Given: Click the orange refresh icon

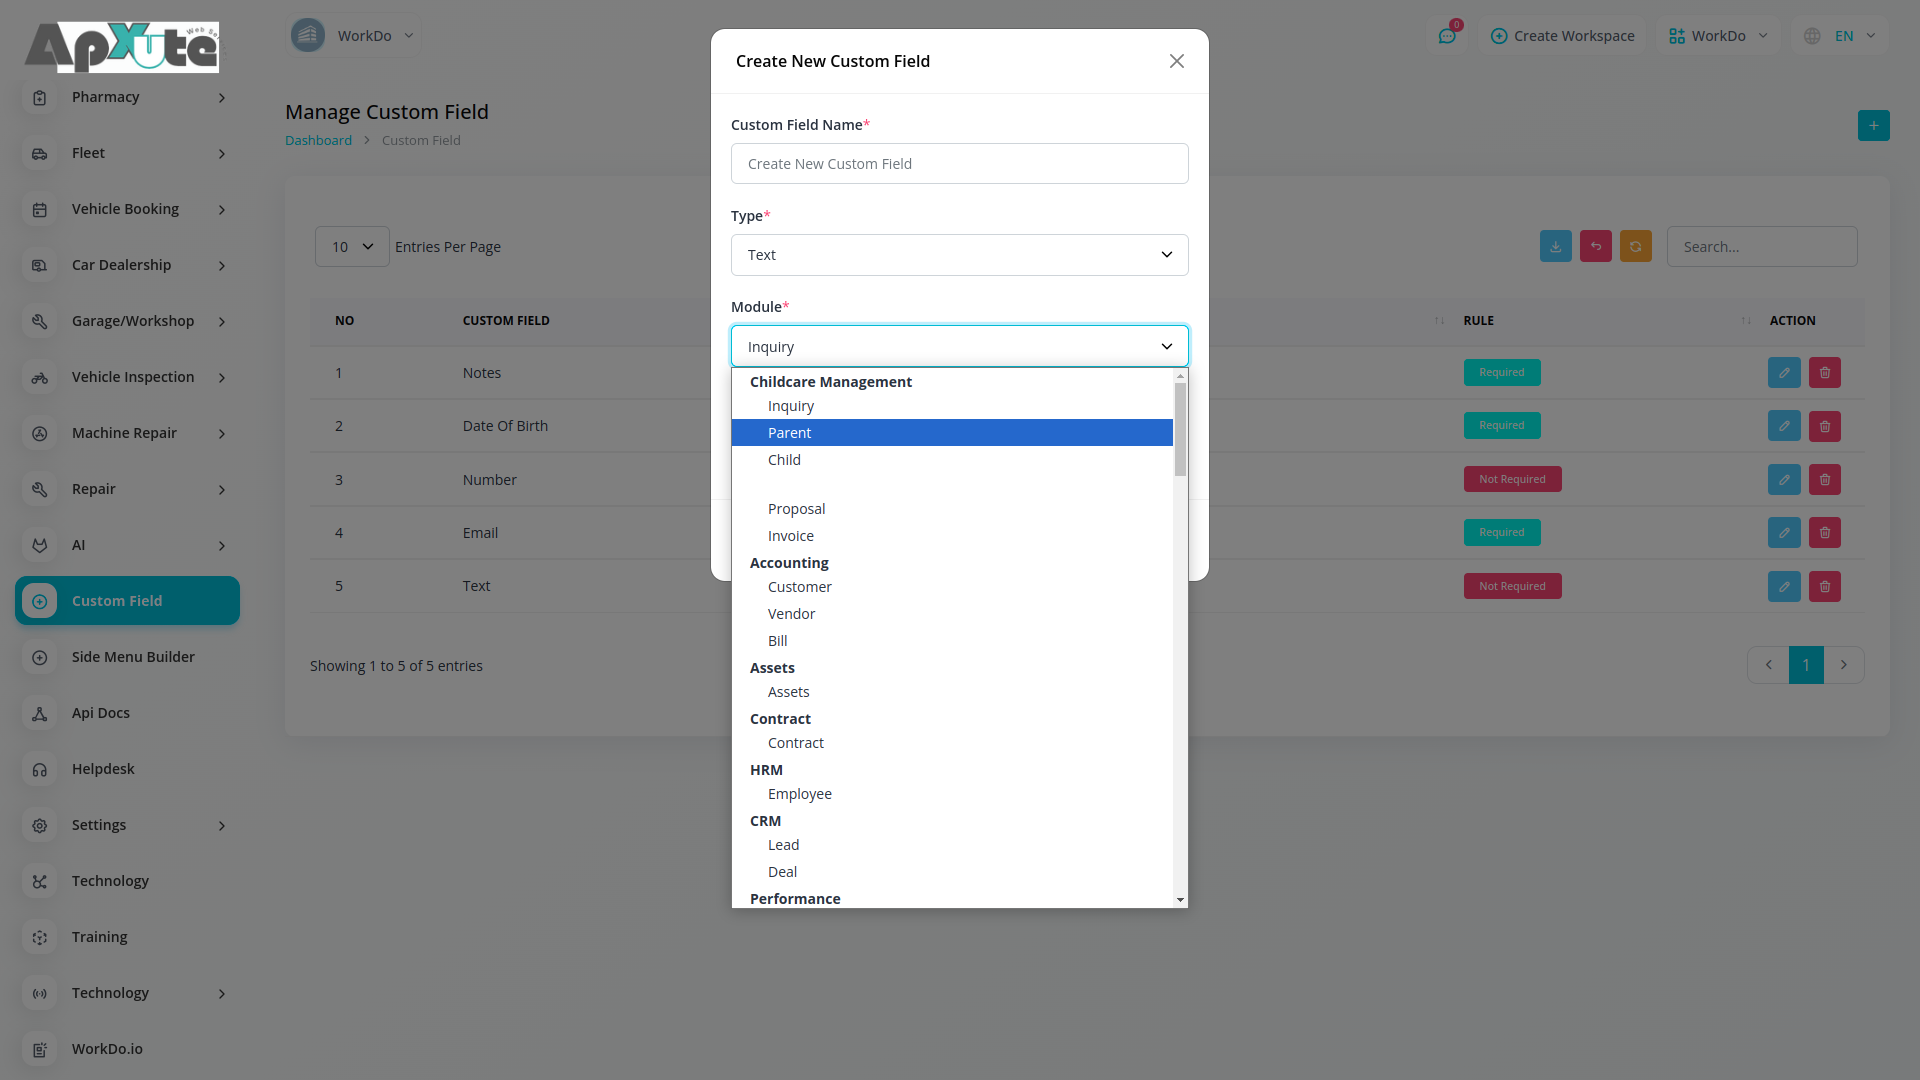Looking at the screenshot, I should click(1635, 247).
